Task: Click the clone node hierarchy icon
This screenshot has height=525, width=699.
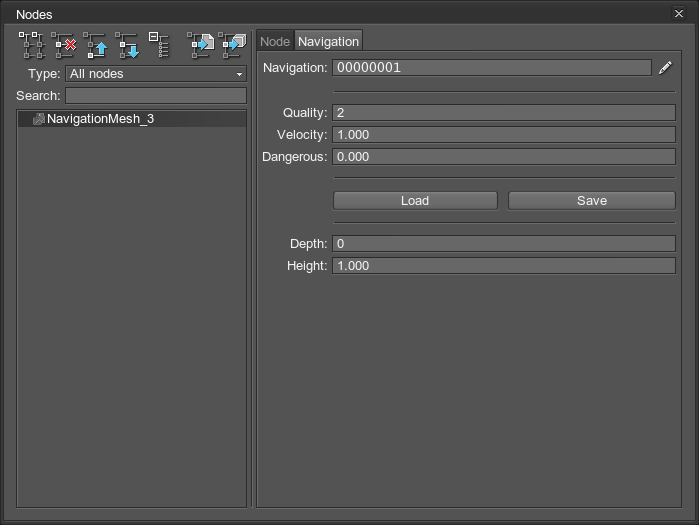Action: [31, 45]
